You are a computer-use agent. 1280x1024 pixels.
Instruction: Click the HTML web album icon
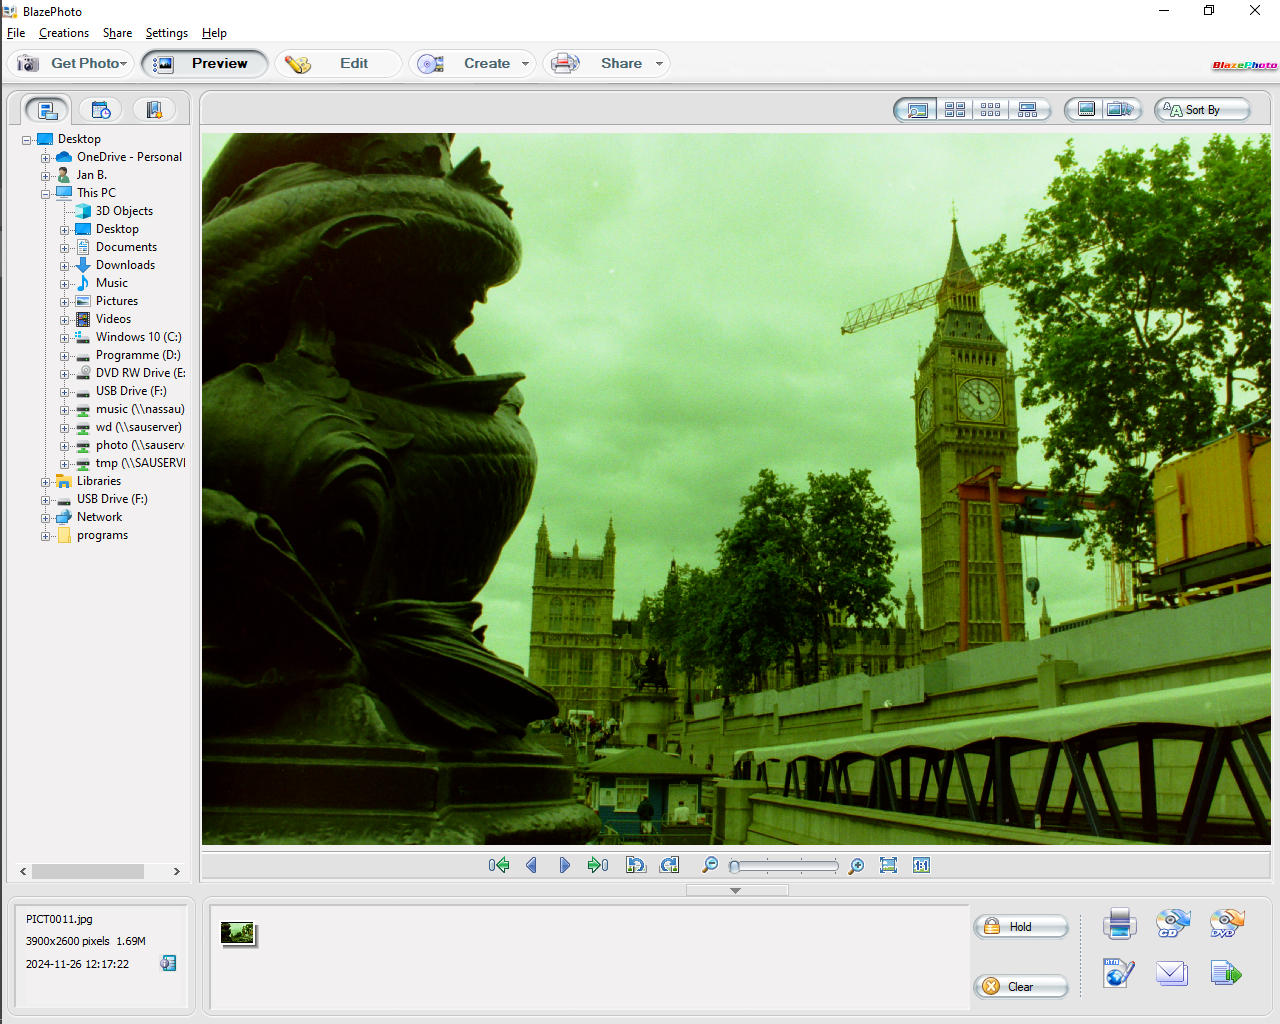[x=1118, y=973]
